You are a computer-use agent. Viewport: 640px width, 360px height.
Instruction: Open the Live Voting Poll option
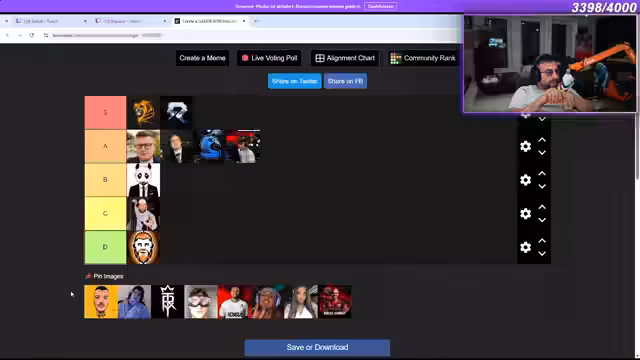269,58
